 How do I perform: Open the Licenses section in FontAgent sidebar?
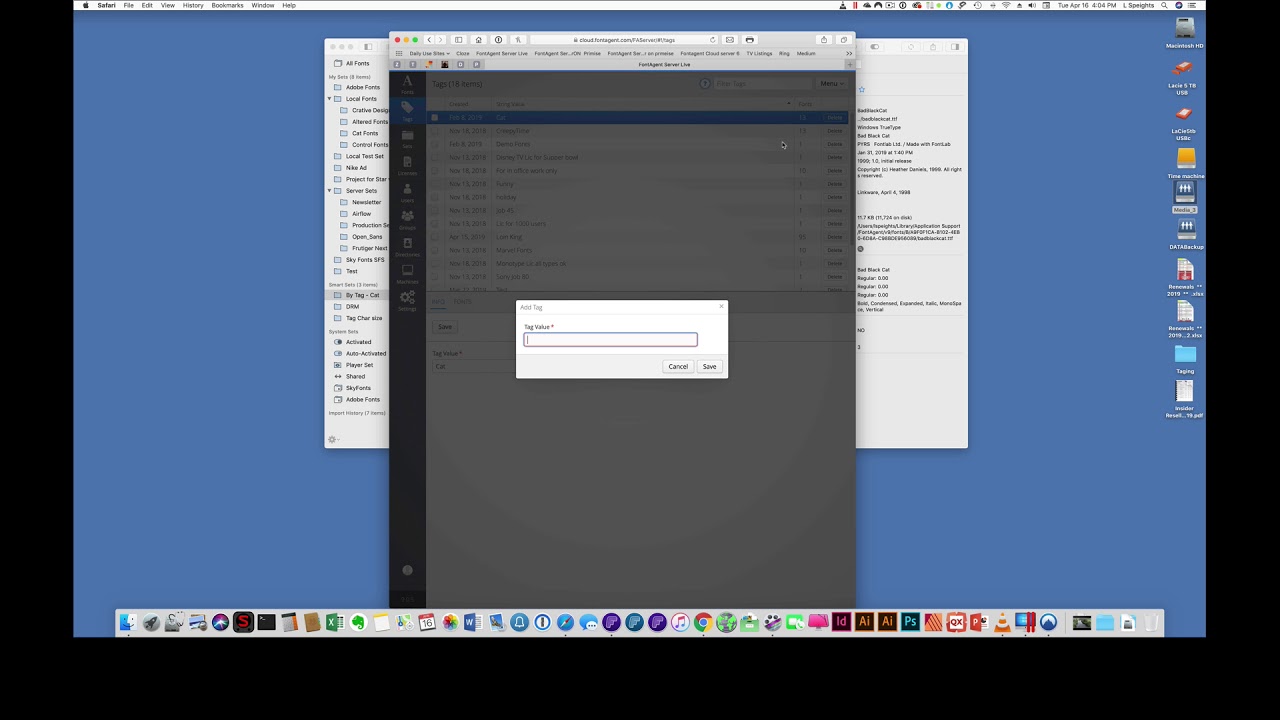pos(407,165)
